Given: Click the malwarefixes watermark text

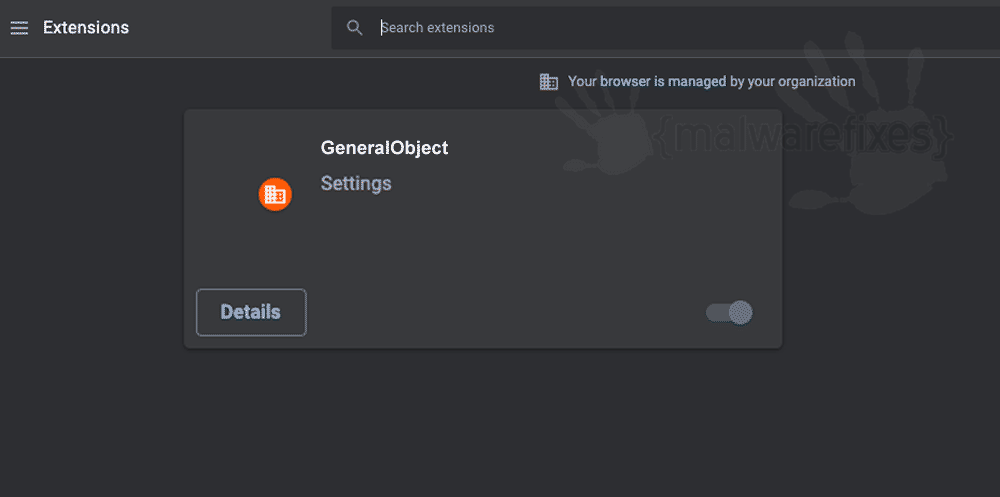Looking at the screenshot, I should tap(805, 137).
